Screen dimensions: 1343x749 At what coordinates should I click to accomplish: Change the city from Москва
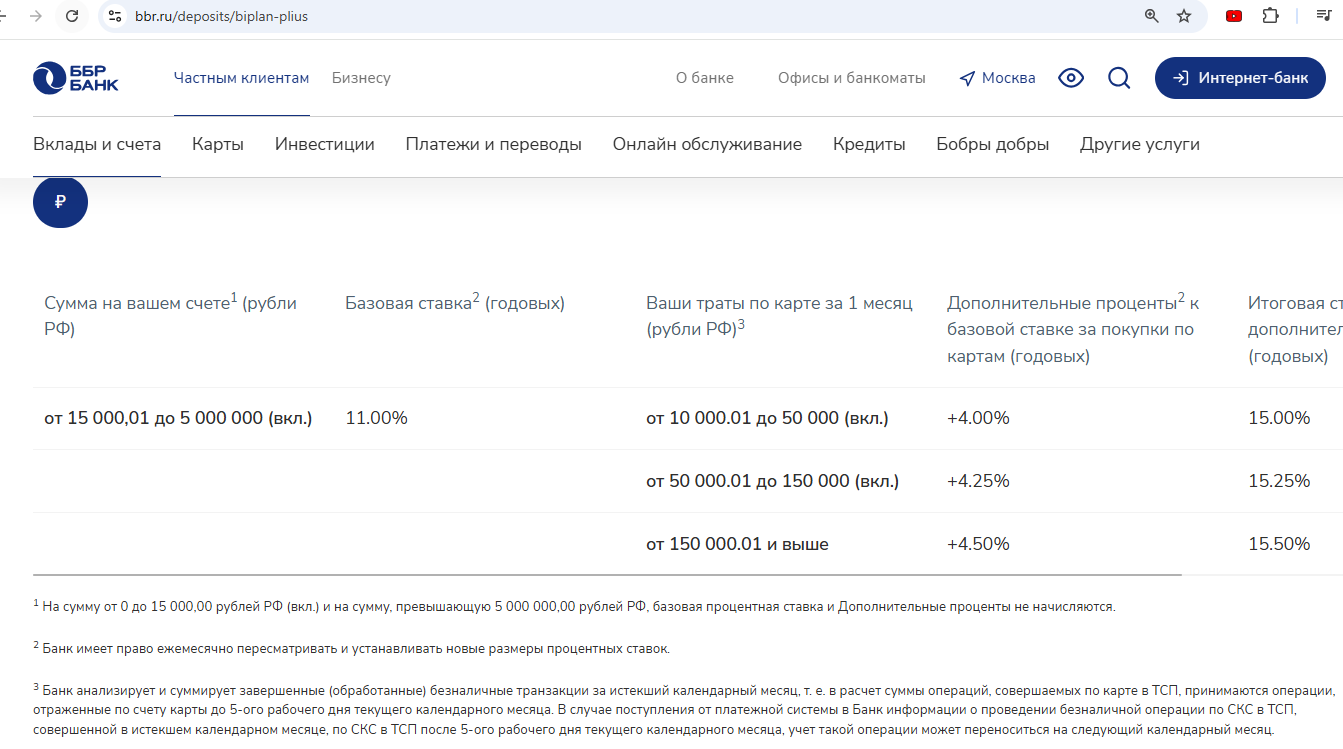coord(997,78)
